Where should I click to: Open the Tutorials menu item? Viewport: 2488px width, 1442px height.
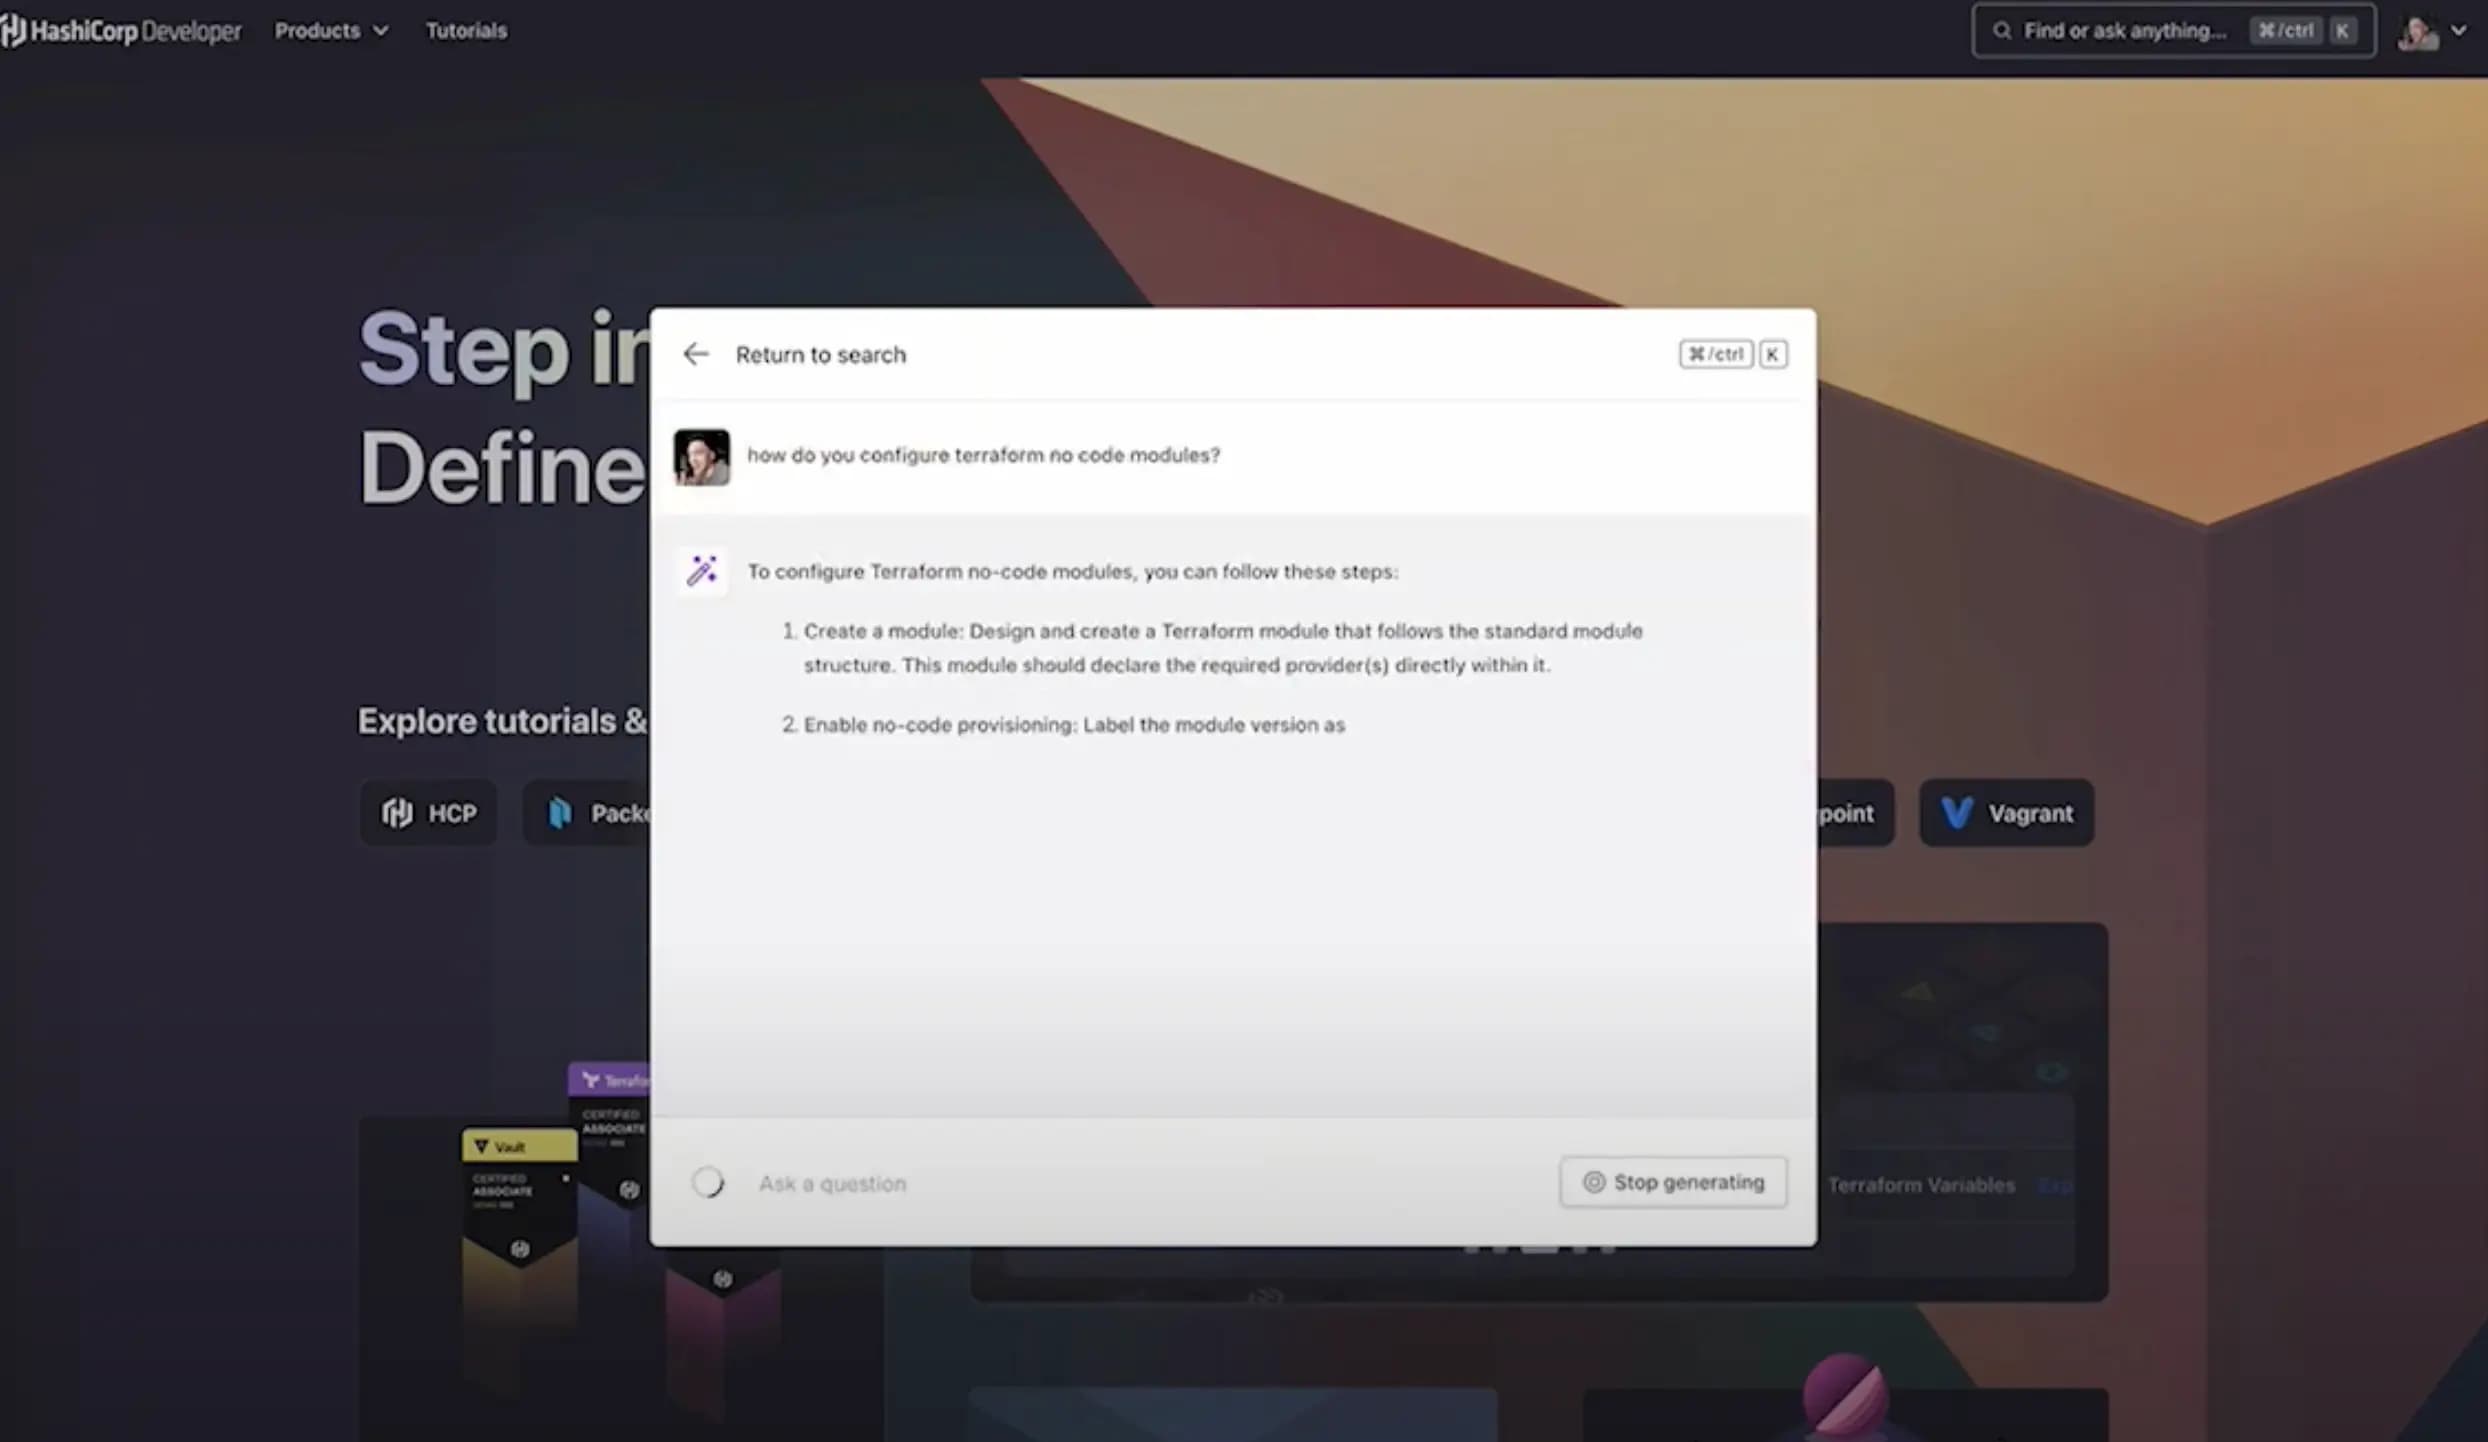(466, 30)
